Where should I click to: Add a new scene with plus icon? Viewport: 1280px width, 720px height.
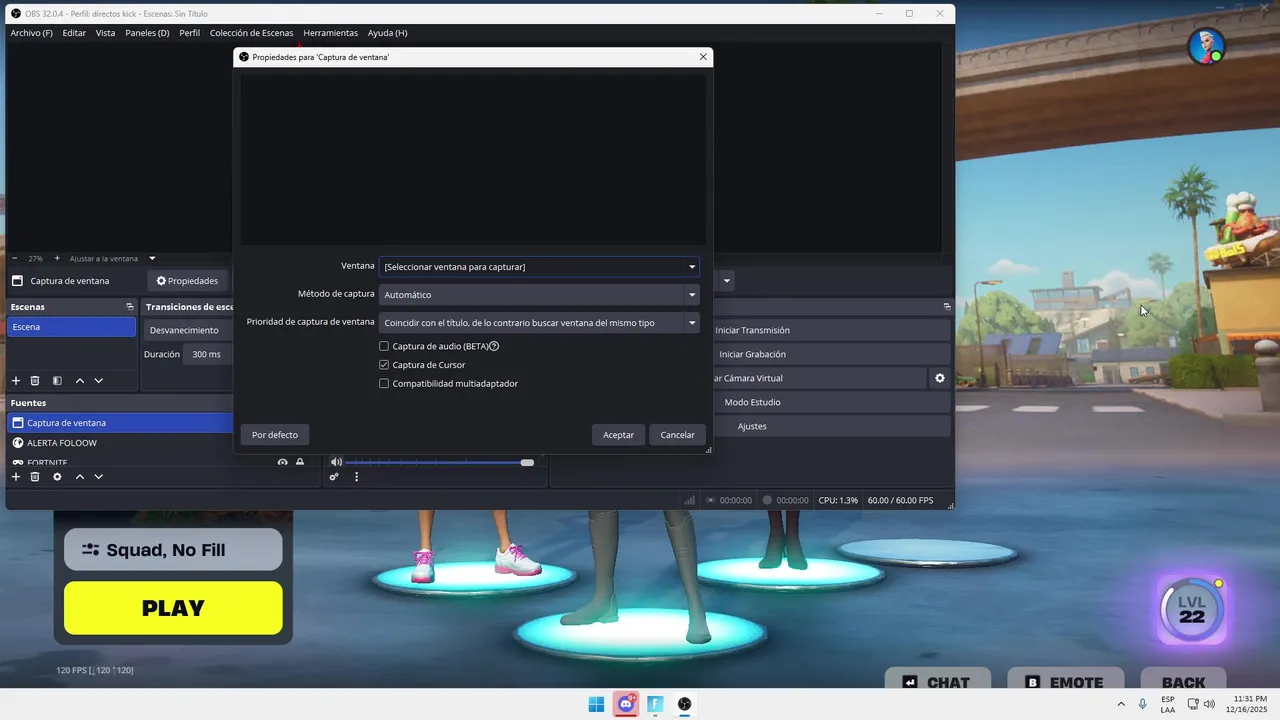(x=16, y=381)
